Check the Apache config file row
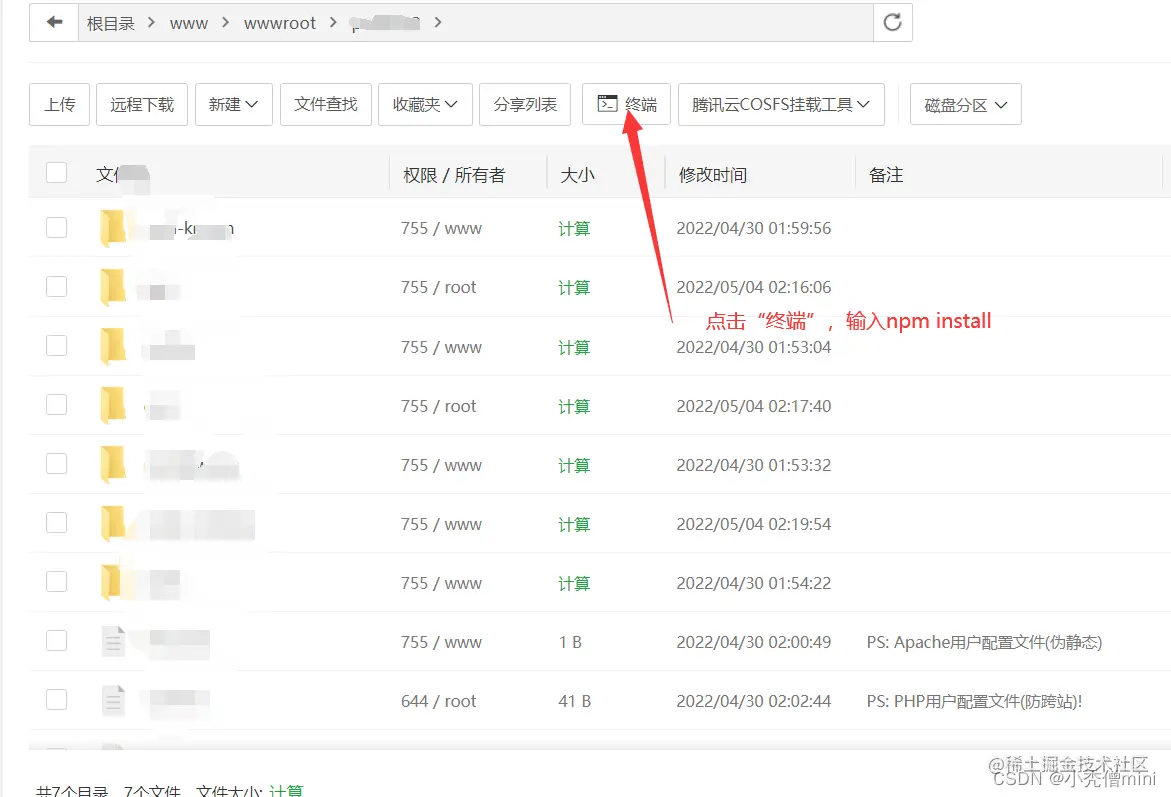Image resolution: width=1171 pixels, height=797 pixels. [57, 640]
